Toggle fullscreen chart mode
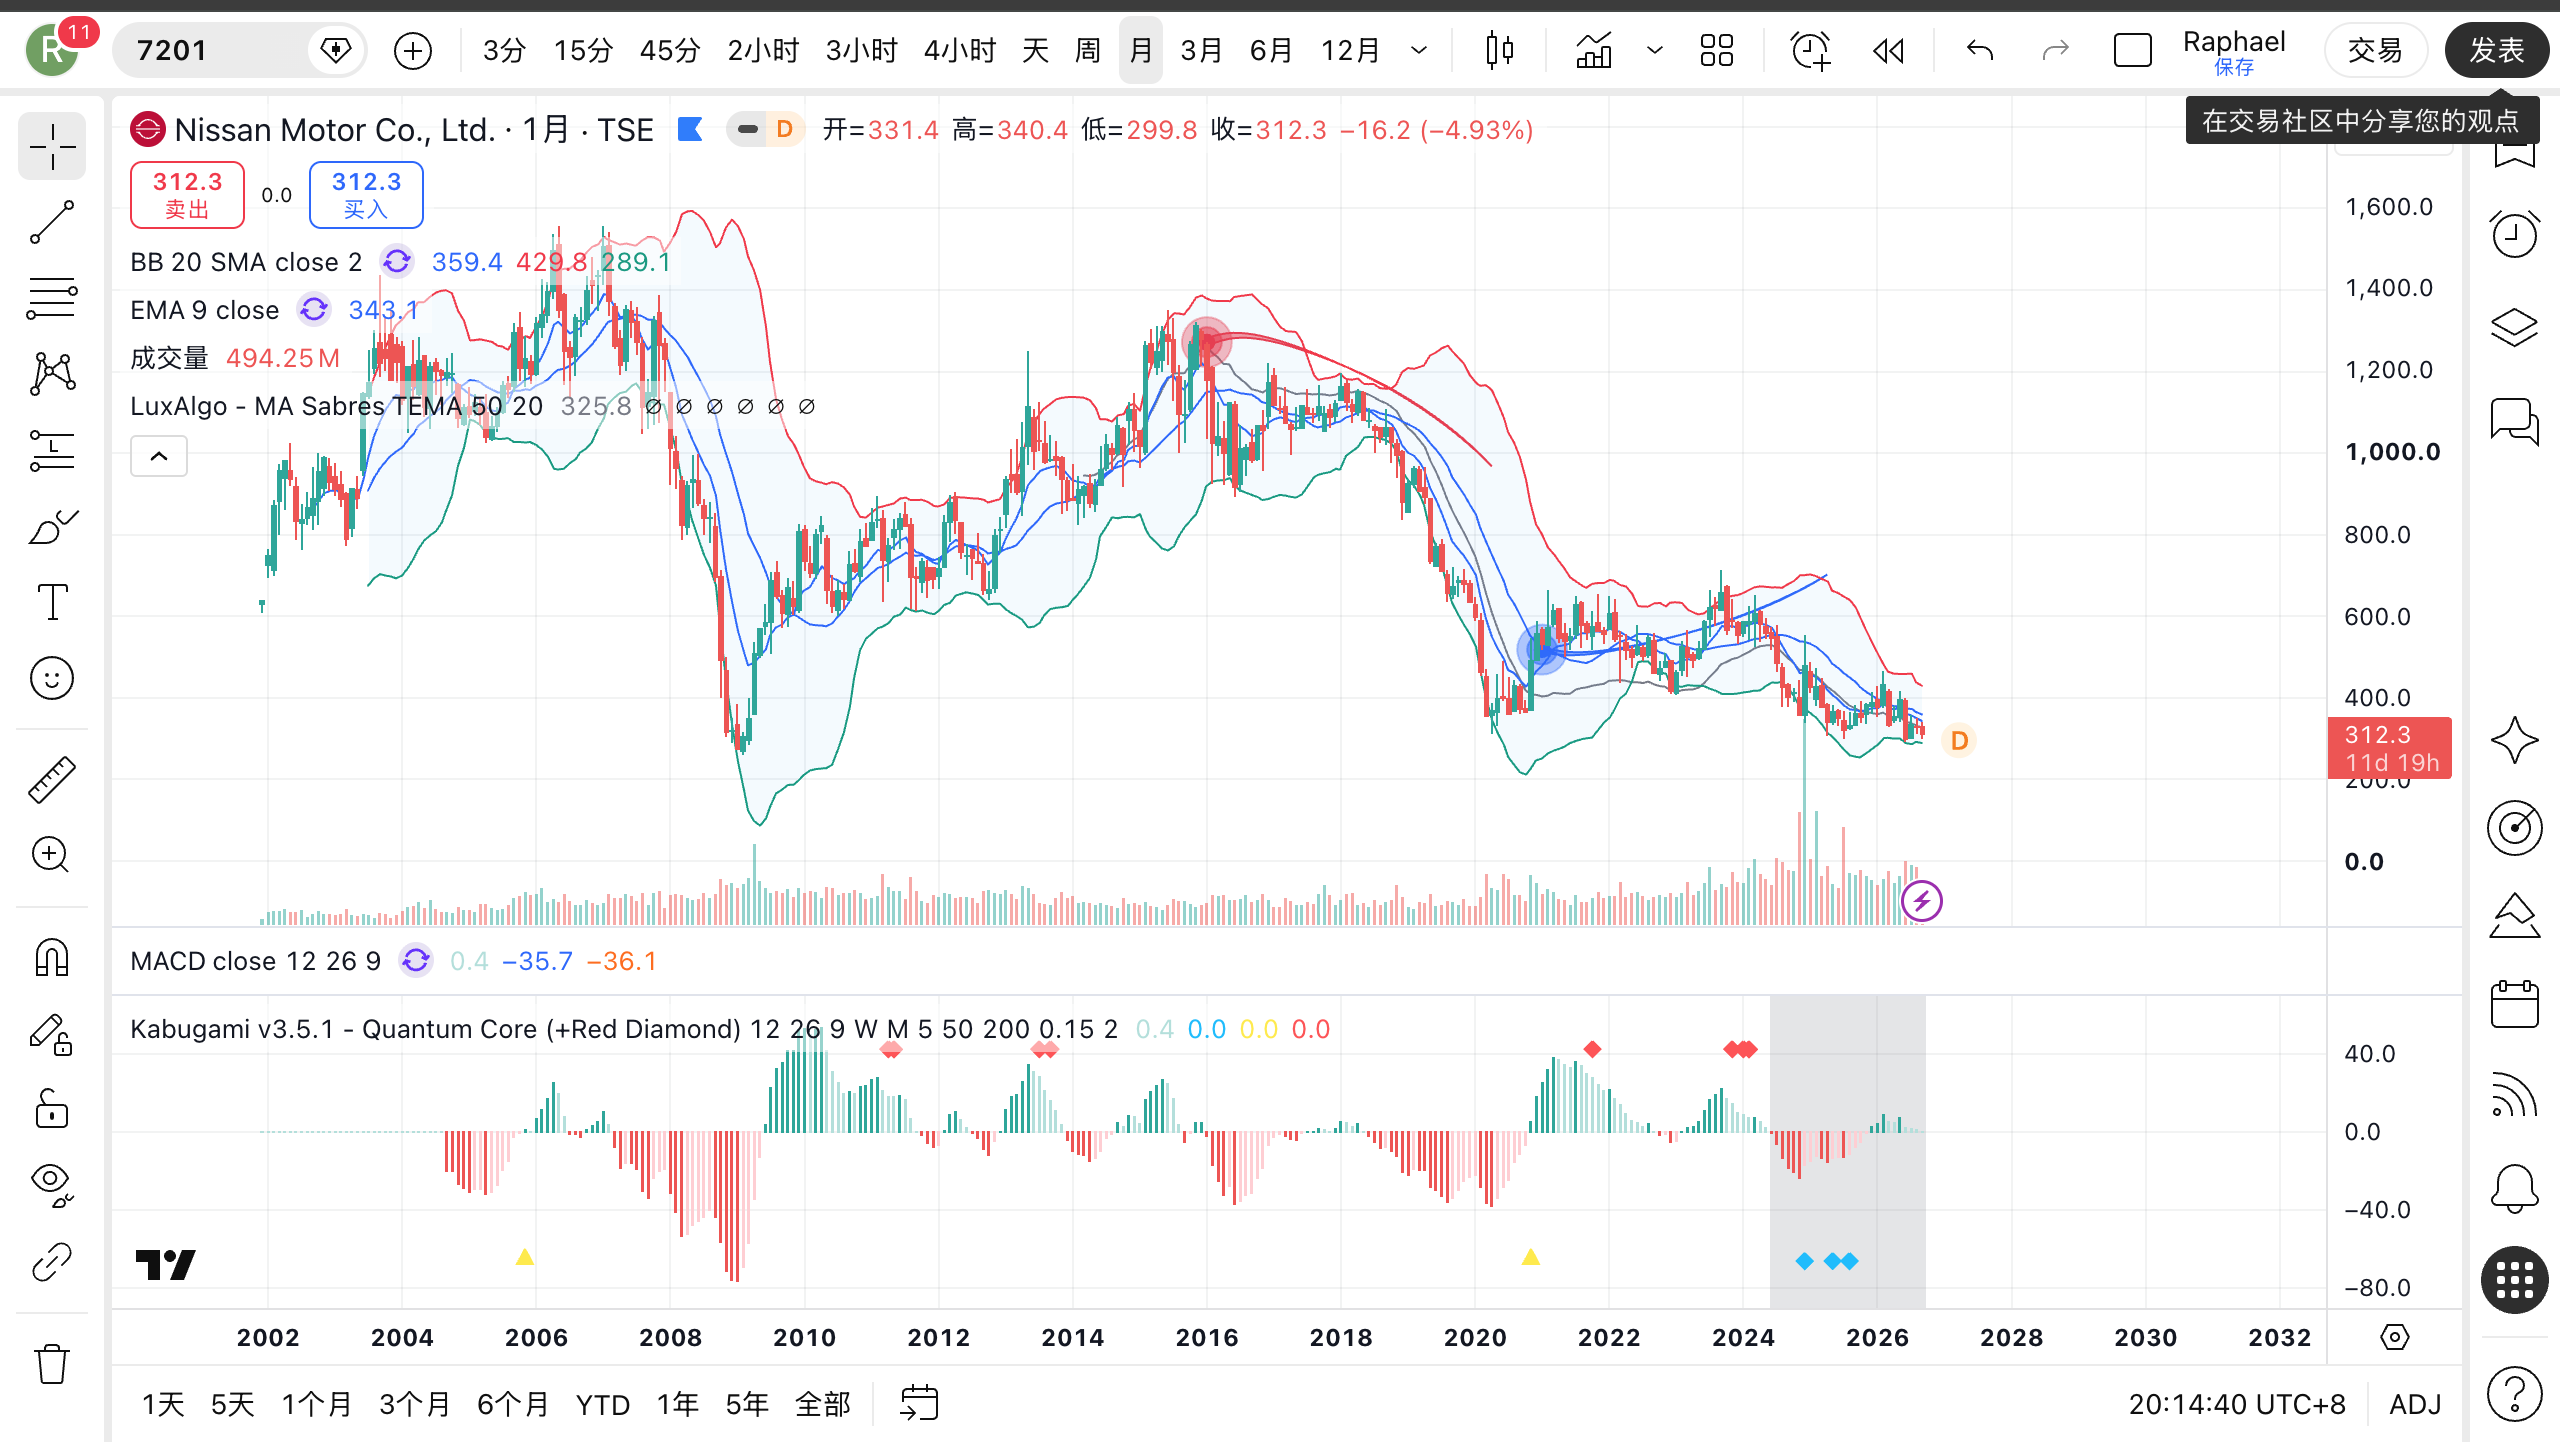The image size is (2560, 1442). click(2132, 50)
